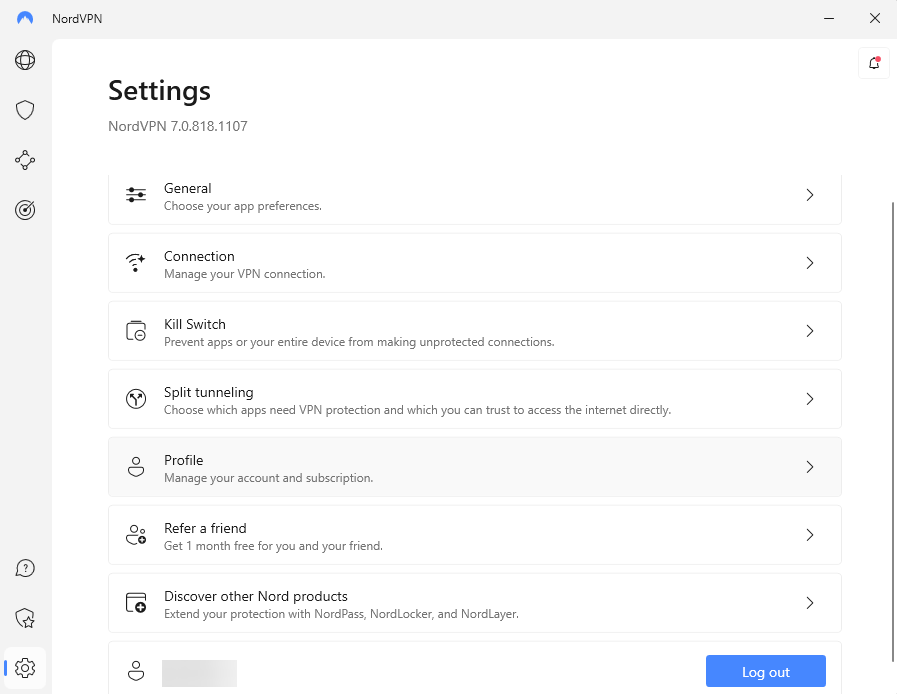The width and height of the screenshot is (897, 694).
Task: Open the help chat bubble icon
Action: 25,569
